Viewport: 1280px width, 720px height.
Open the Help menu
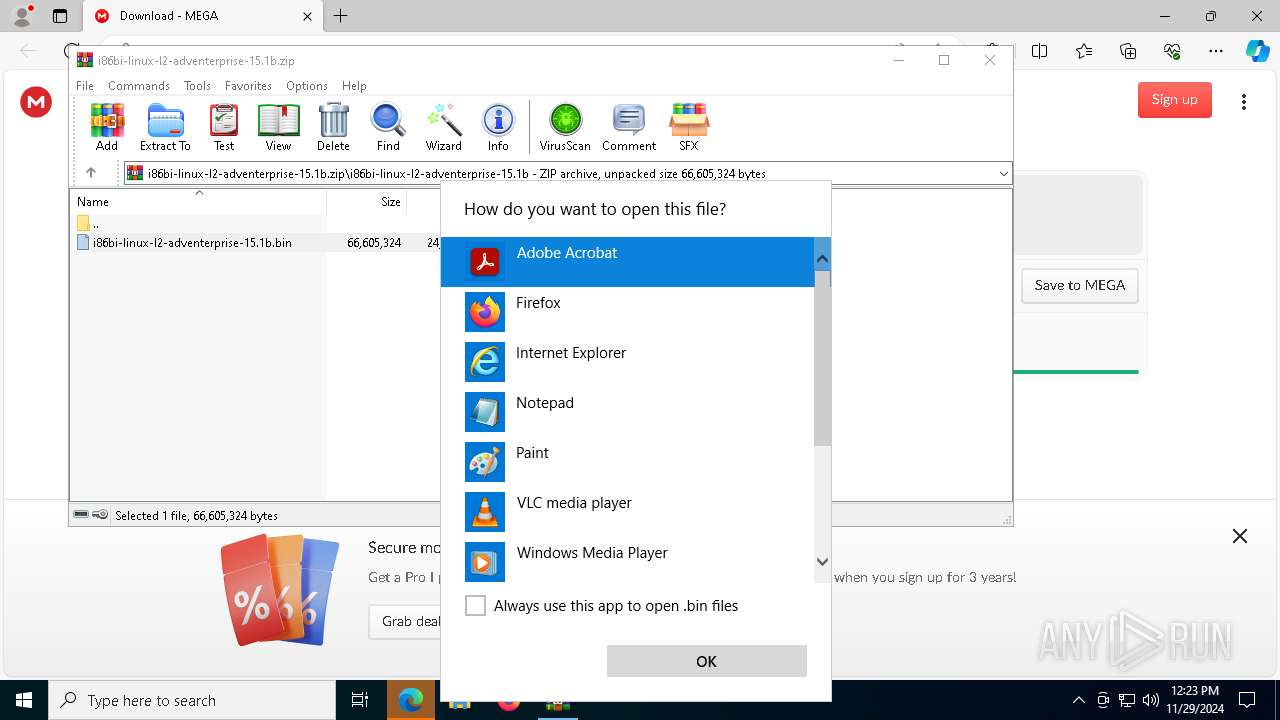coord(354,86)
